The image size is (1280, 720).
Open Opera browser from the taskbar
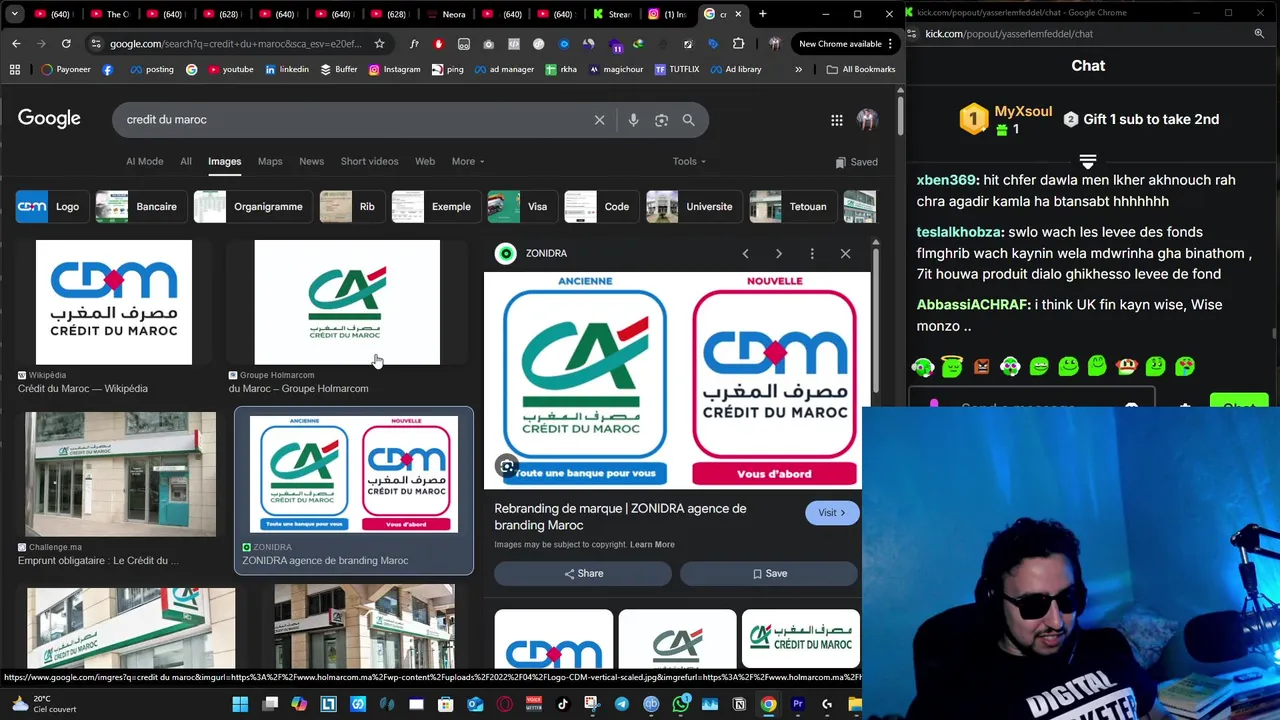tap(504, 704)
